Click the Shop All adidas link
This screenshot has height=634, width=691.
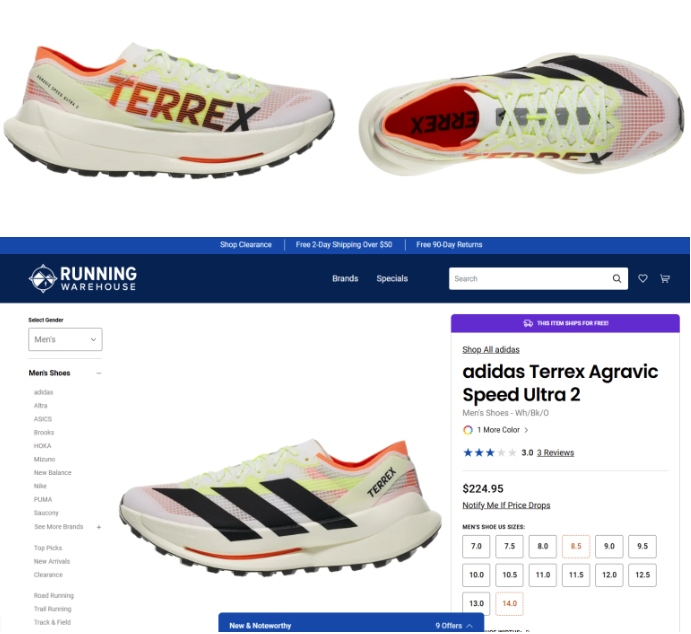pos(491,350)
